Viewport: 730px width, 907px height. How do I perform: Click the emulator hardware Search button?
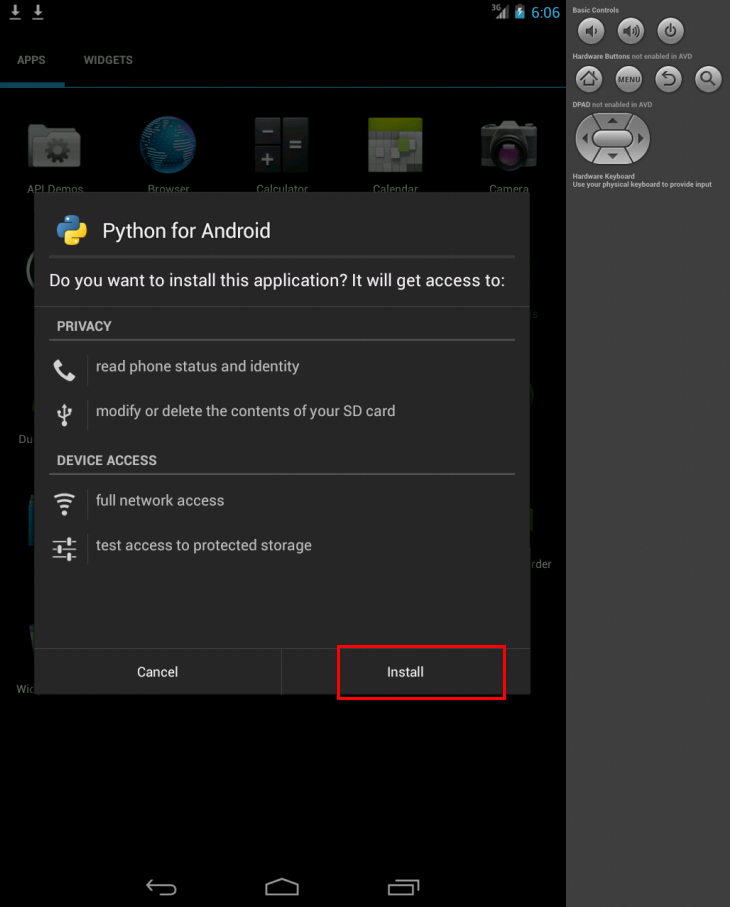[708, 79]
